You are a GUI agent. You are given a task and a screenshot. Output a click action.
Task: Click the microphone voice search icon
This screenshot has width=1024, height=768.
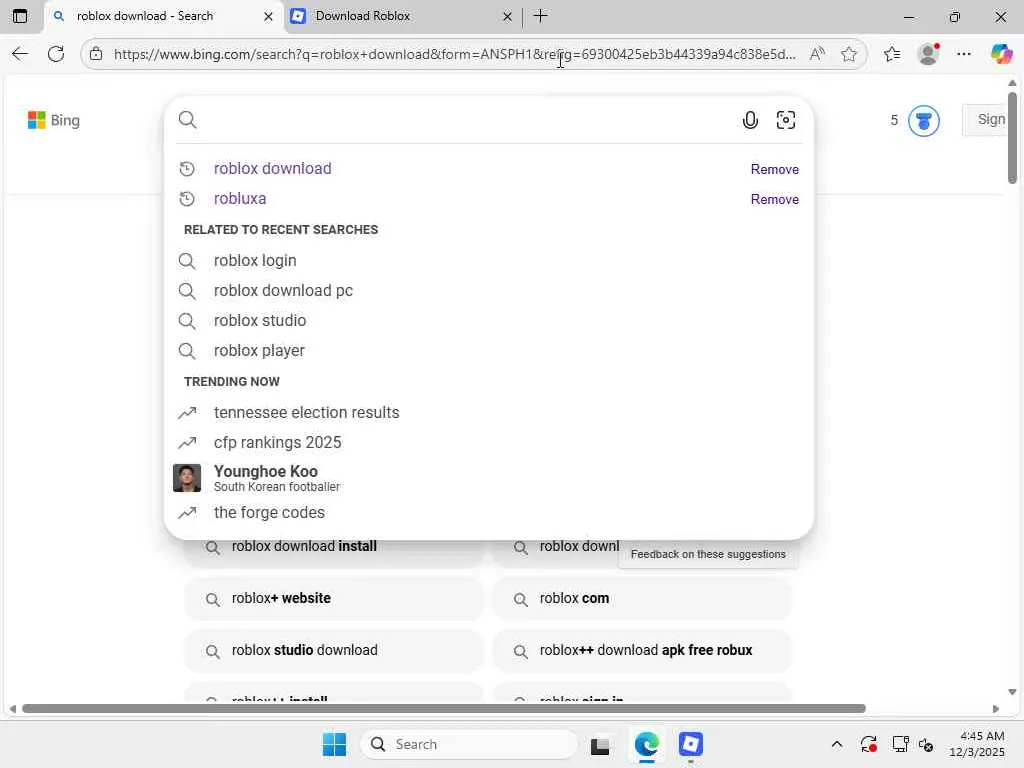(x=750, y=121)
